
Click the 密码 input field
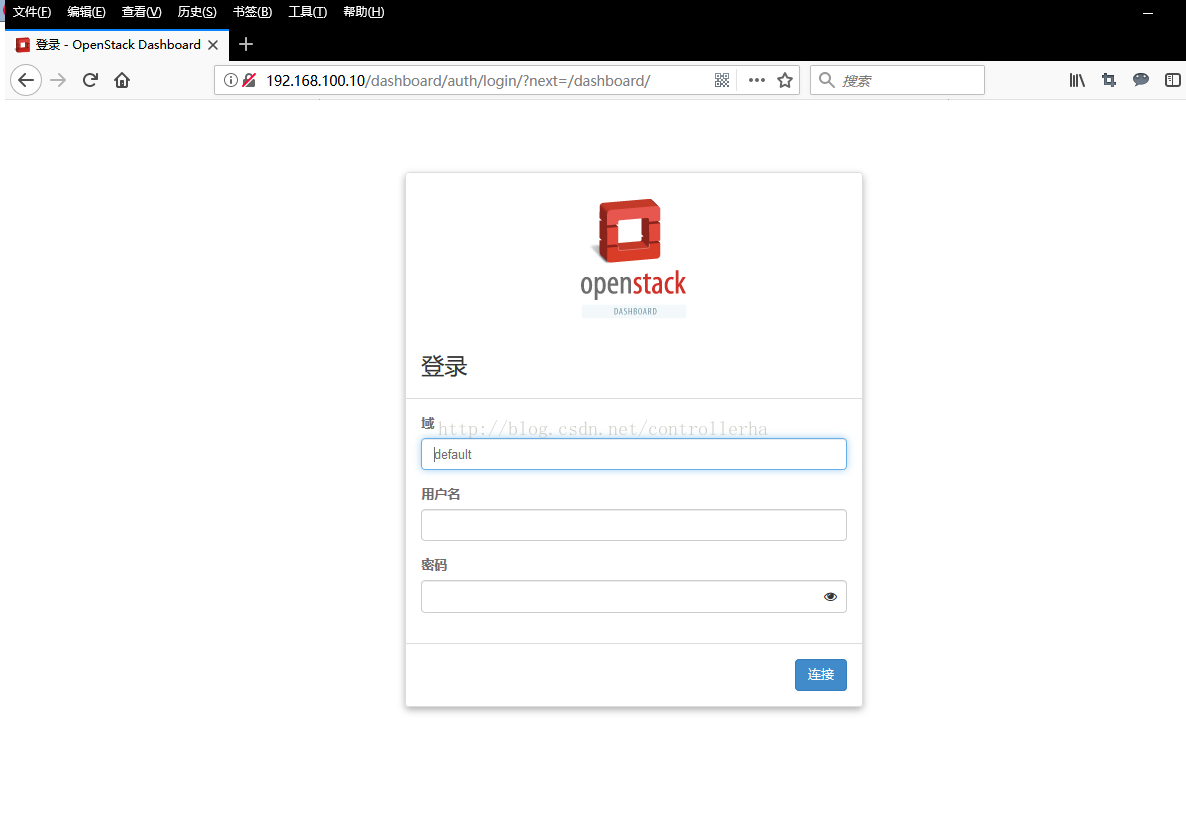[634, 597]
